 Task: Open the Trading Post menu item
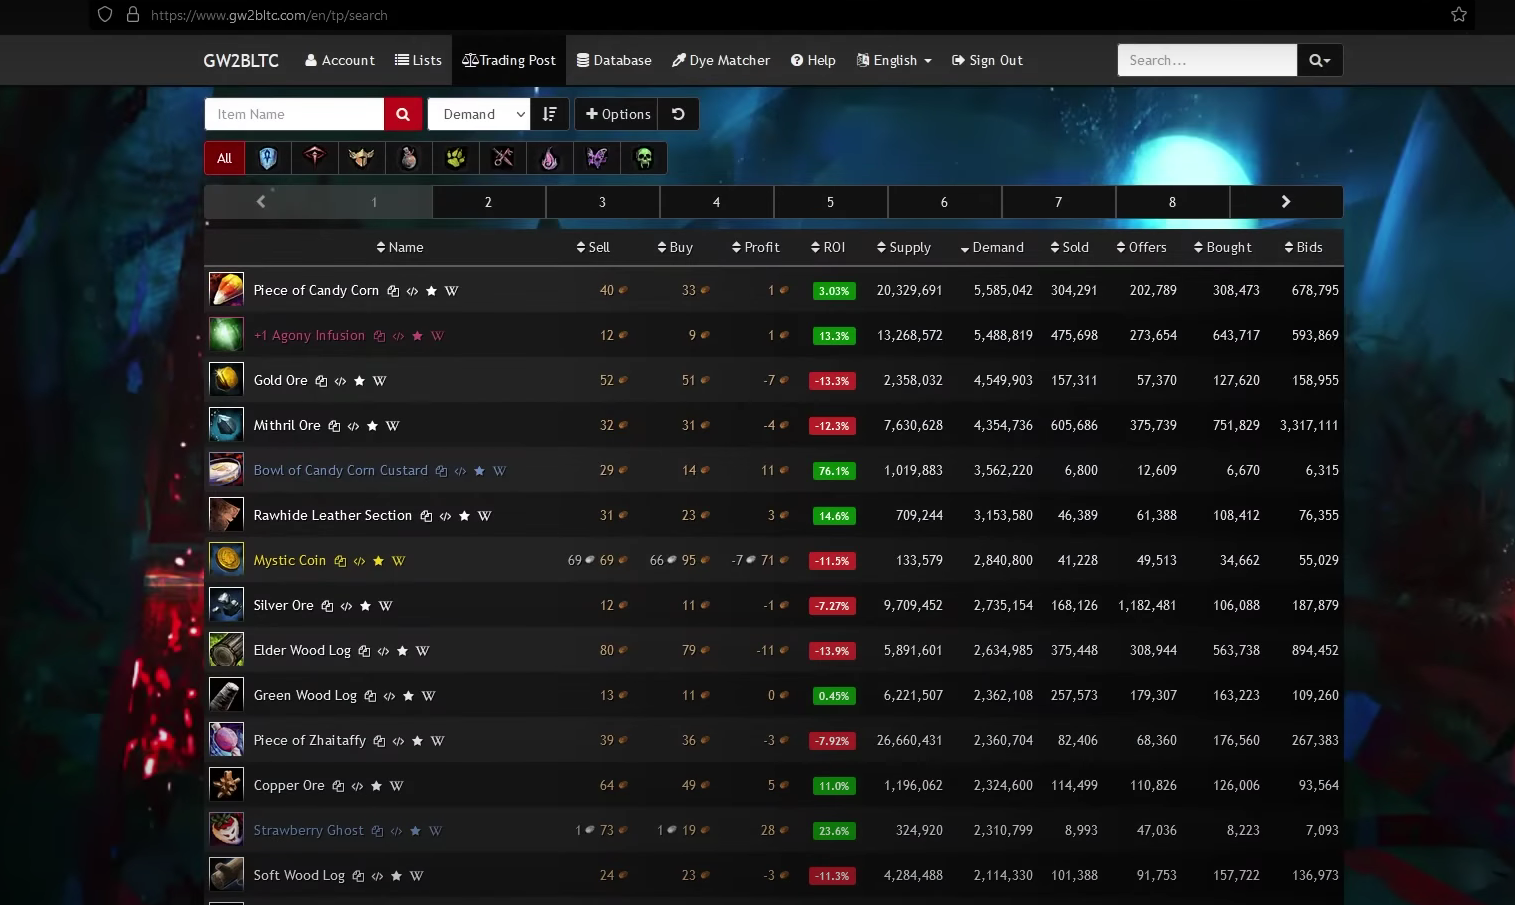509,60
